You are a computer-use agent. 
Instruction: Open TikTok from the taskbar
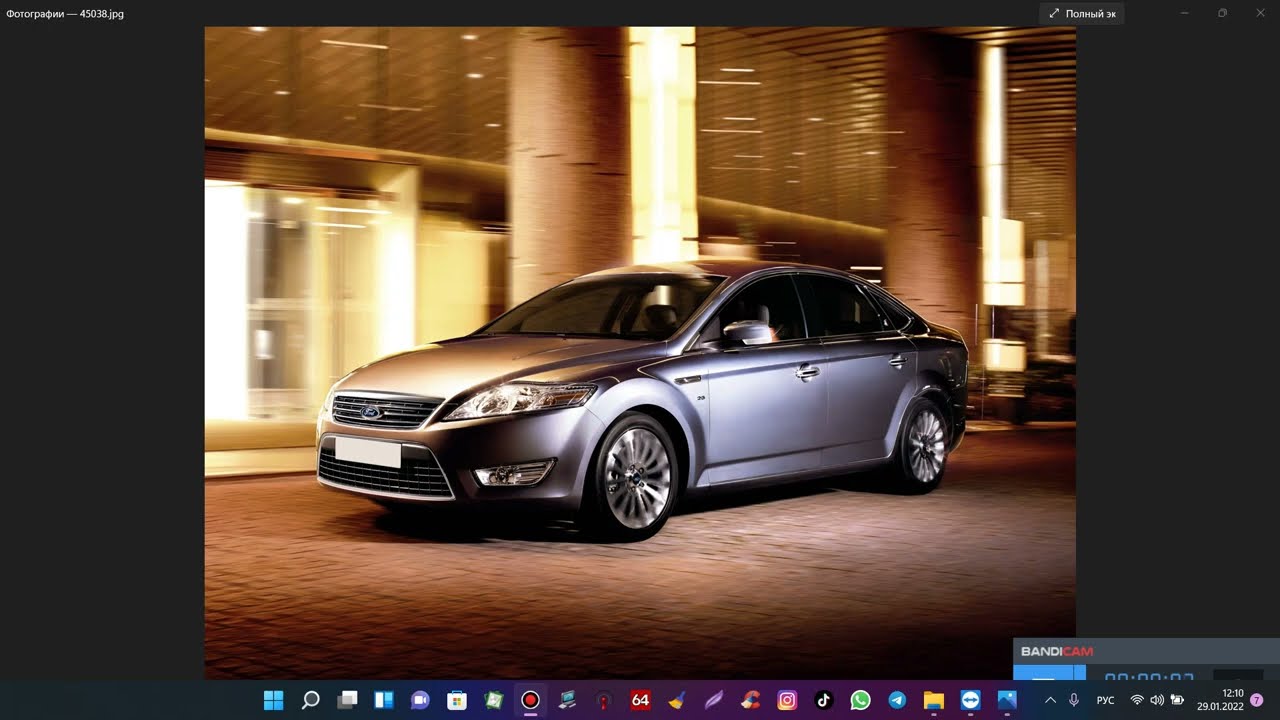823,700
